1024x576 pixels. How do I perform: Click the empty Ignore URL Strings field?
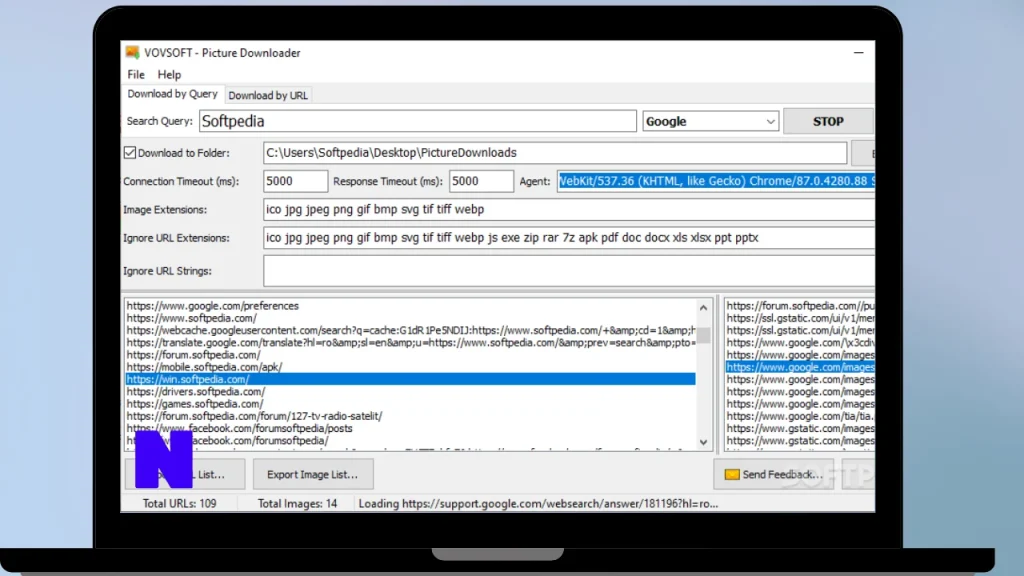569,270
